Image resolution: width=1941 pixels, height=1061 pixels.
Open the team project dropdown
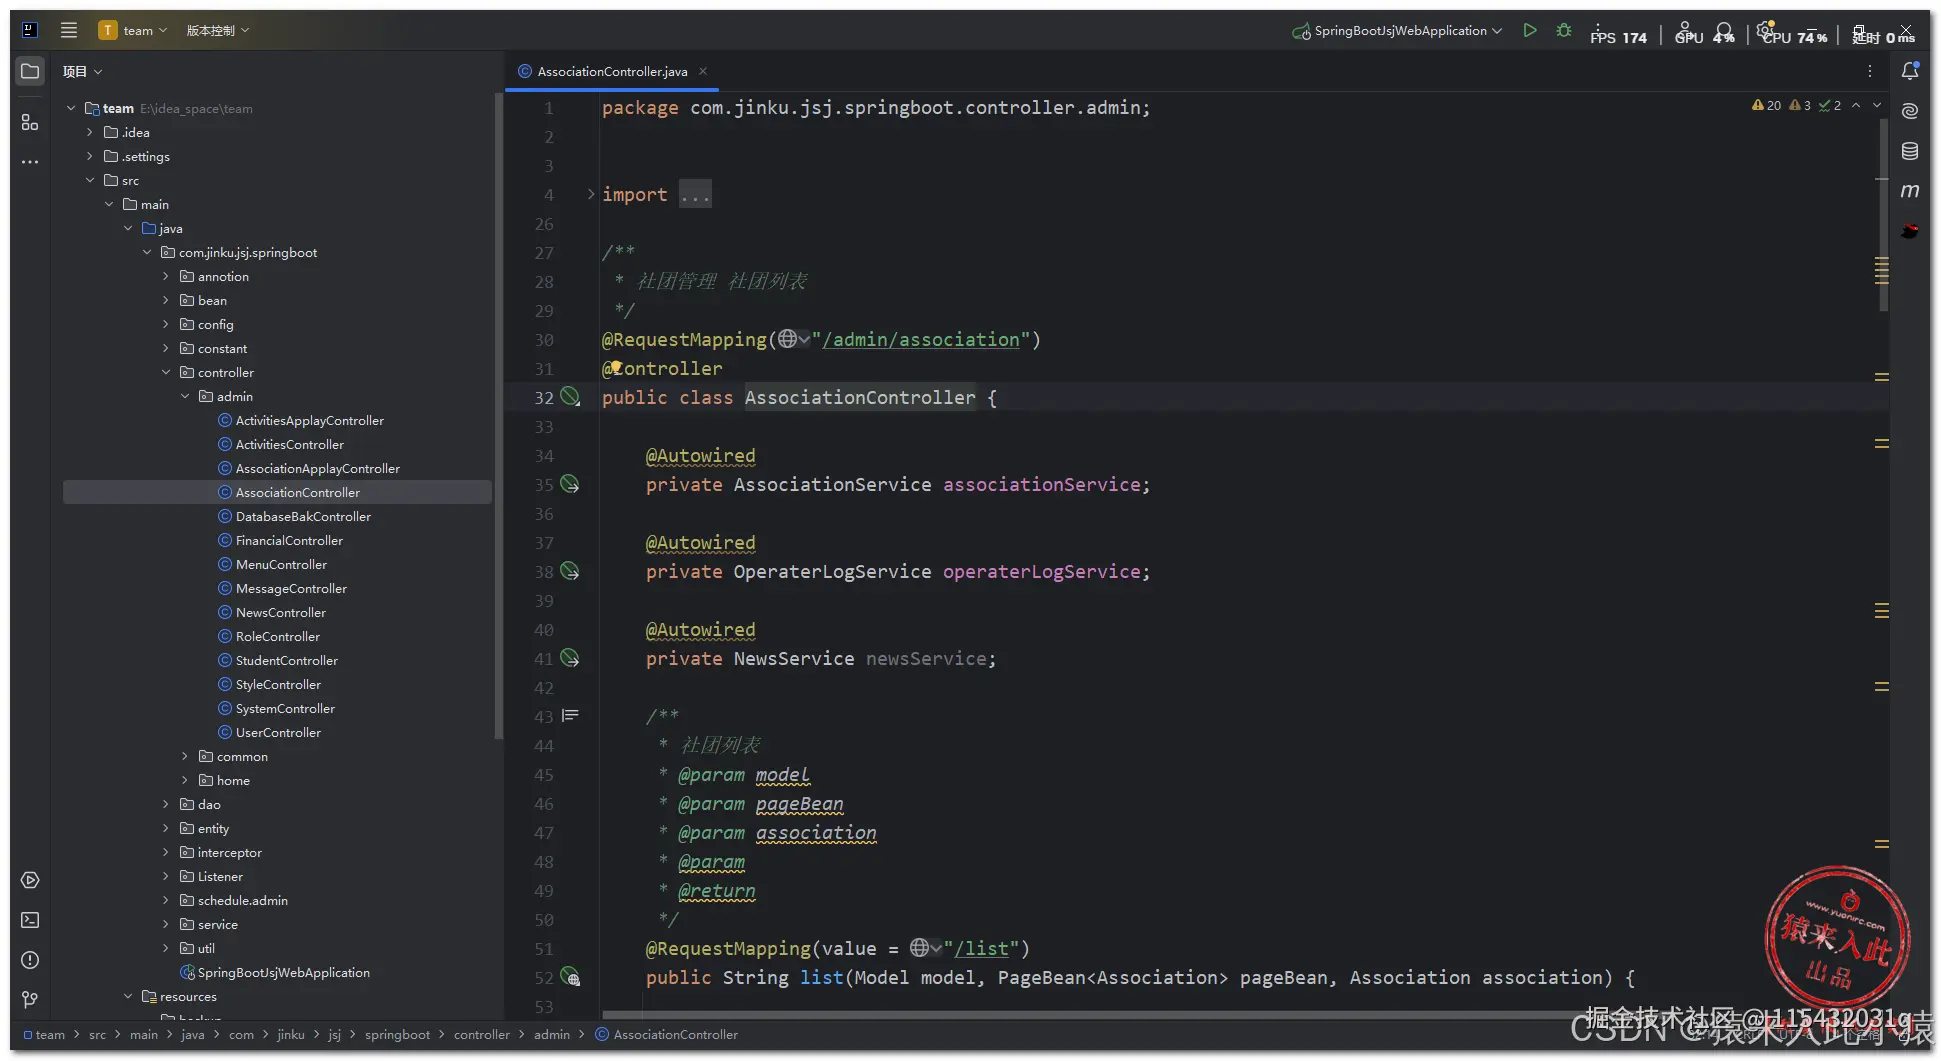pyautogui.click(x=133, y=30)
